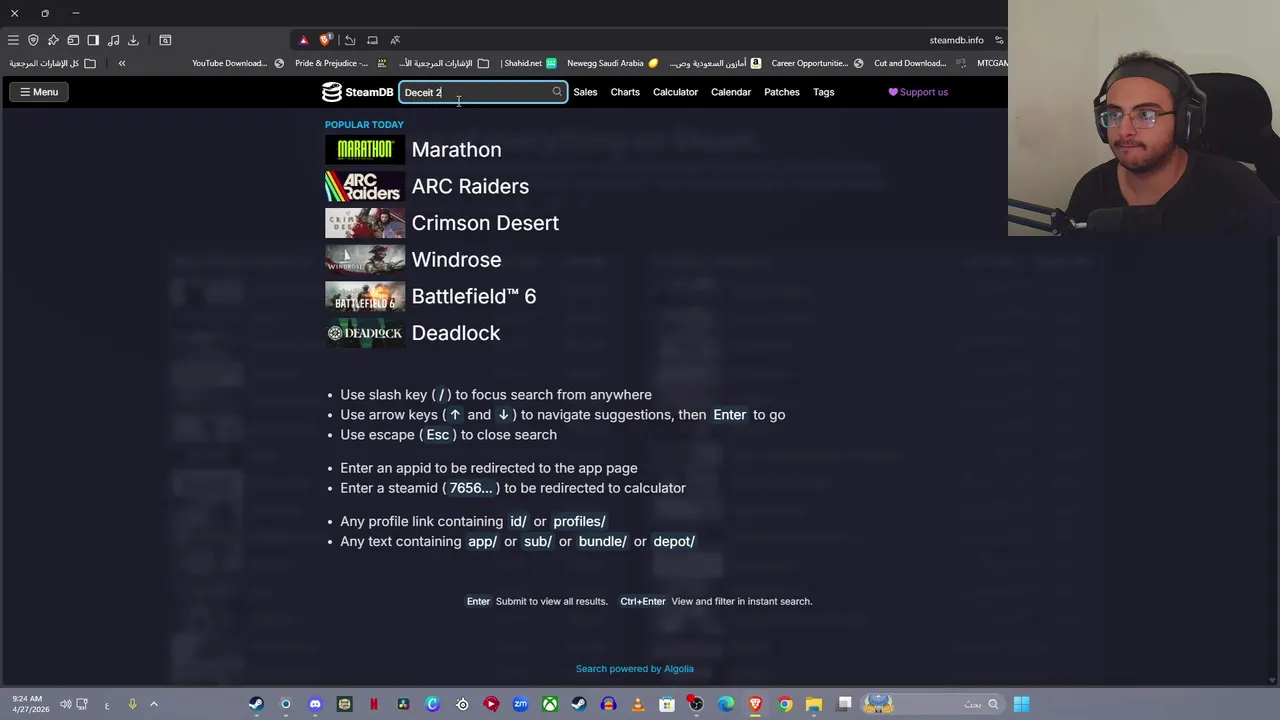
Task: Open VLC media player from taskbar
Action: 638,704
